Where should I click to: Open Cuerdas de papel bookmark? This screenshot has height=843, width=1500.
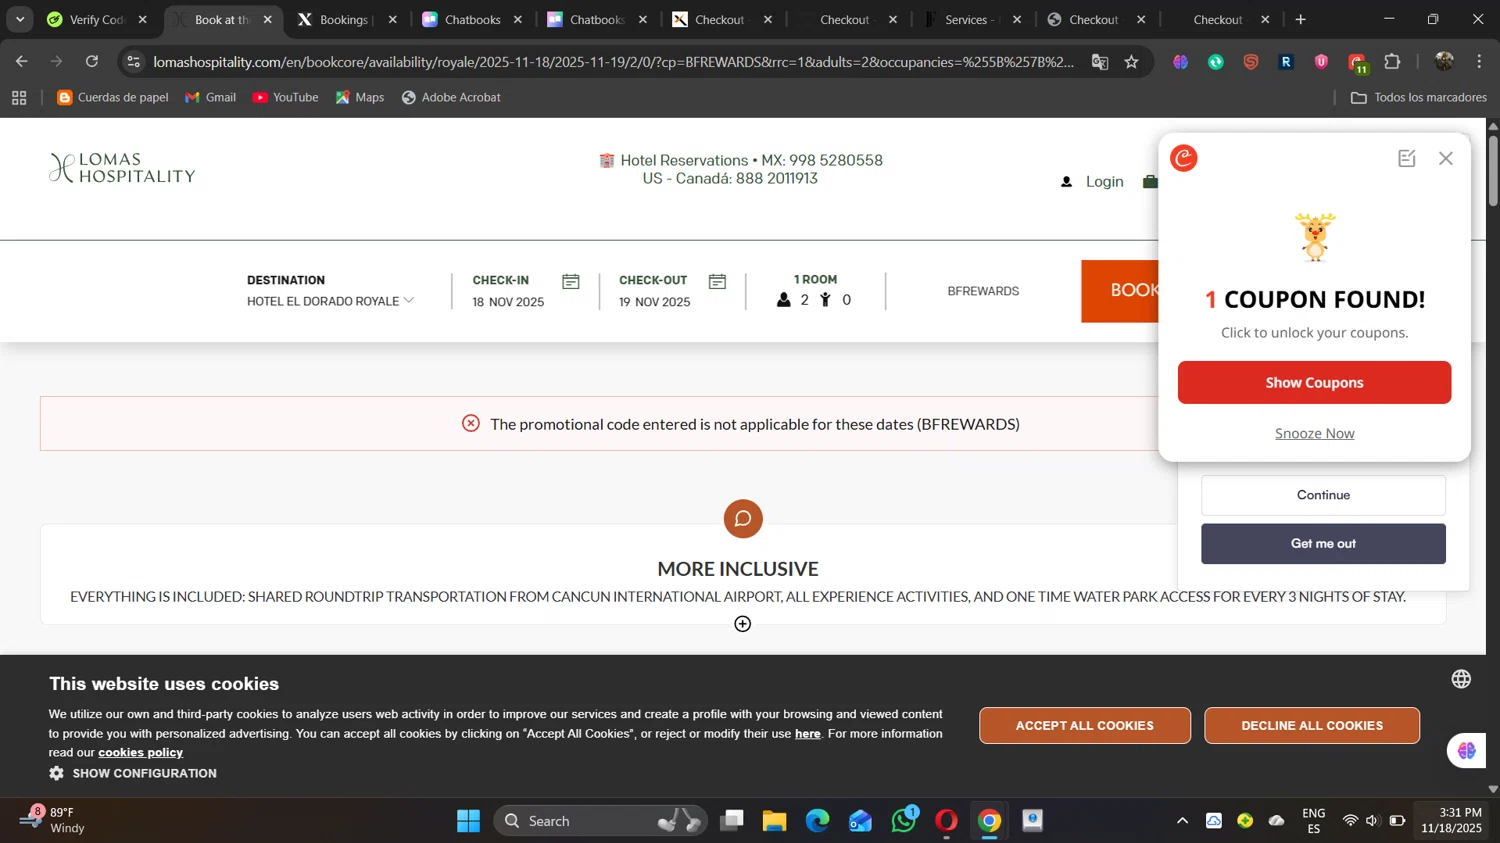(x=112, y=98)
